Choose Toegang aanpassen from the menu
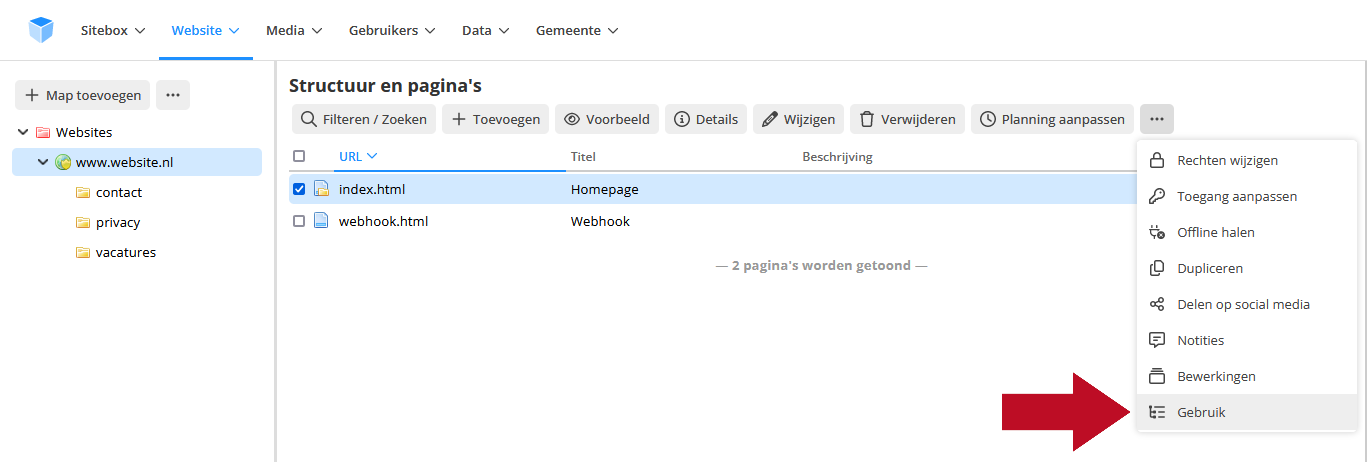Screen dimensions: 1367x462 pyautogui.click(x=1247, y=196)
